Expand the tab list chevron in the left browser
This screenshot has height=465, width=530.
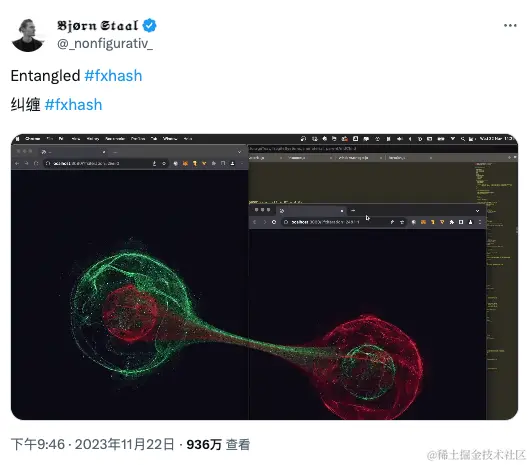239,152
